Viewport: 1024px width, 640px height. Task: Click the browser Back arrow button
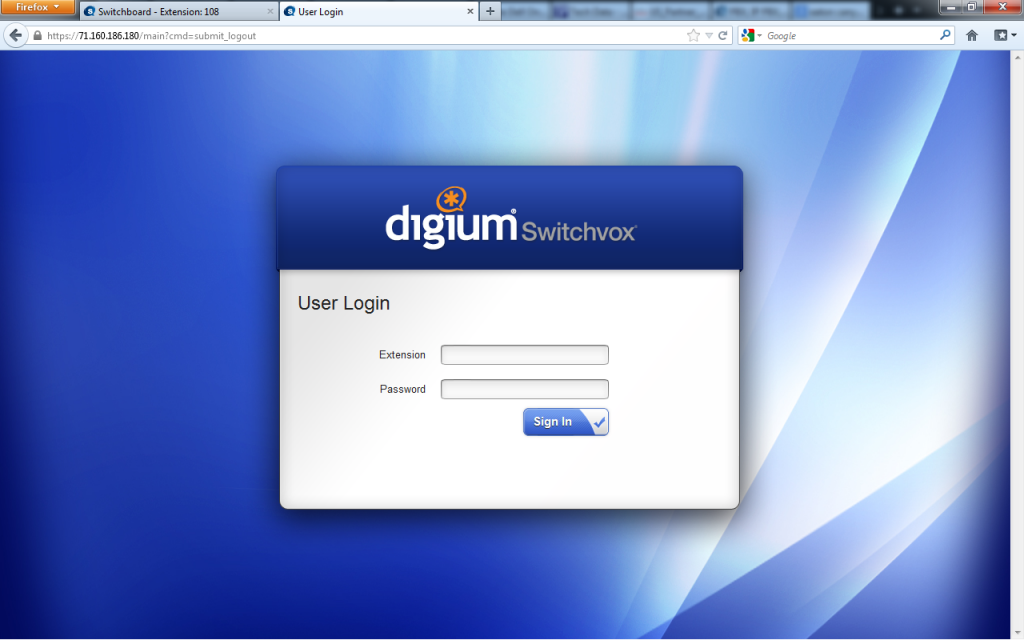(x=15, y=35)
